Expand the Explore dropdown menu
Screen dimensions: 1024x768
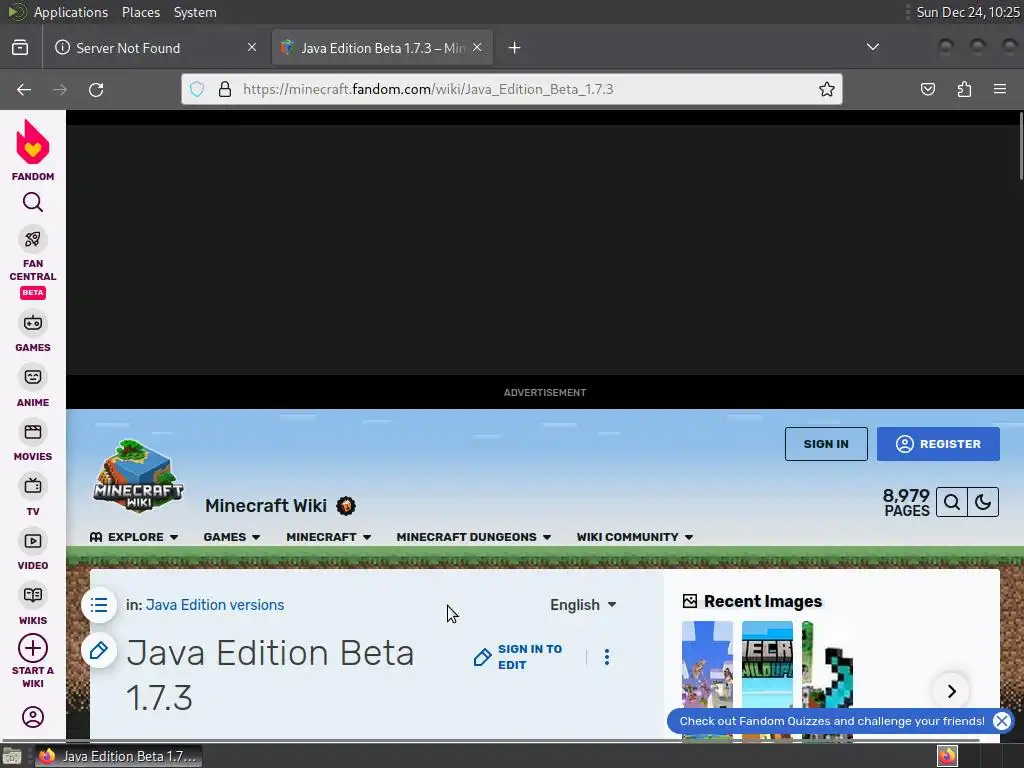tap(134, 537)
